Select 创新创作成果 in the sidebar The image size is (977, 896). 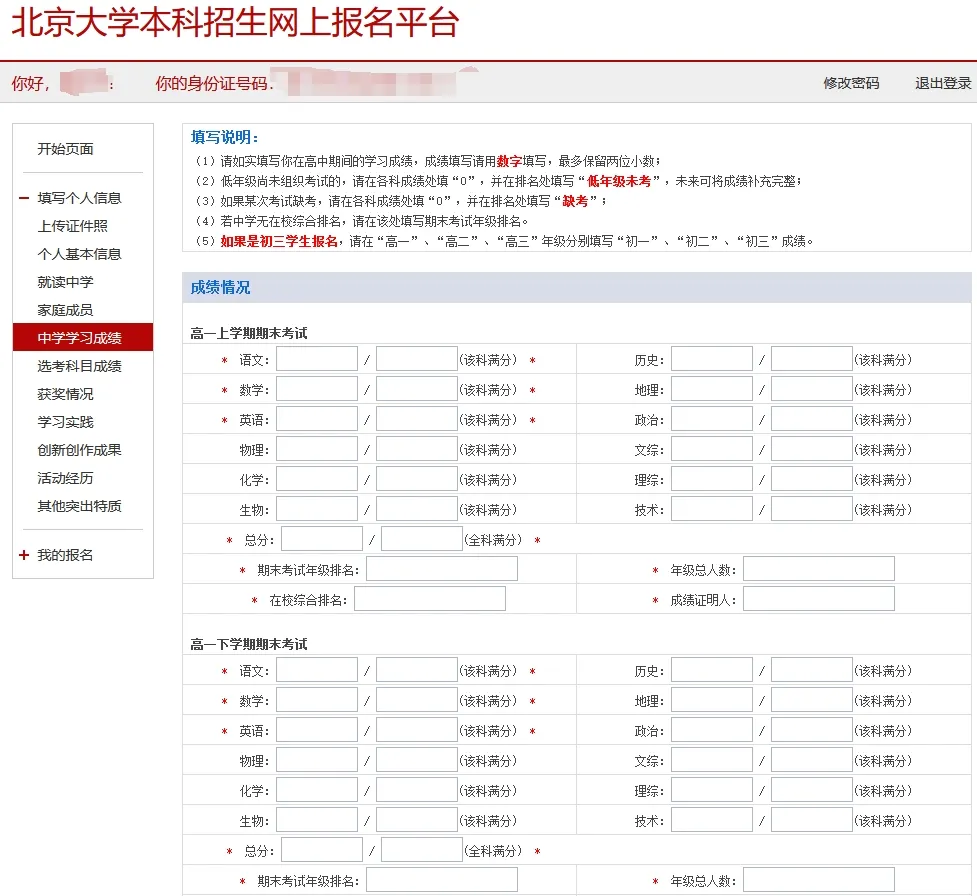tap(79, 450)
